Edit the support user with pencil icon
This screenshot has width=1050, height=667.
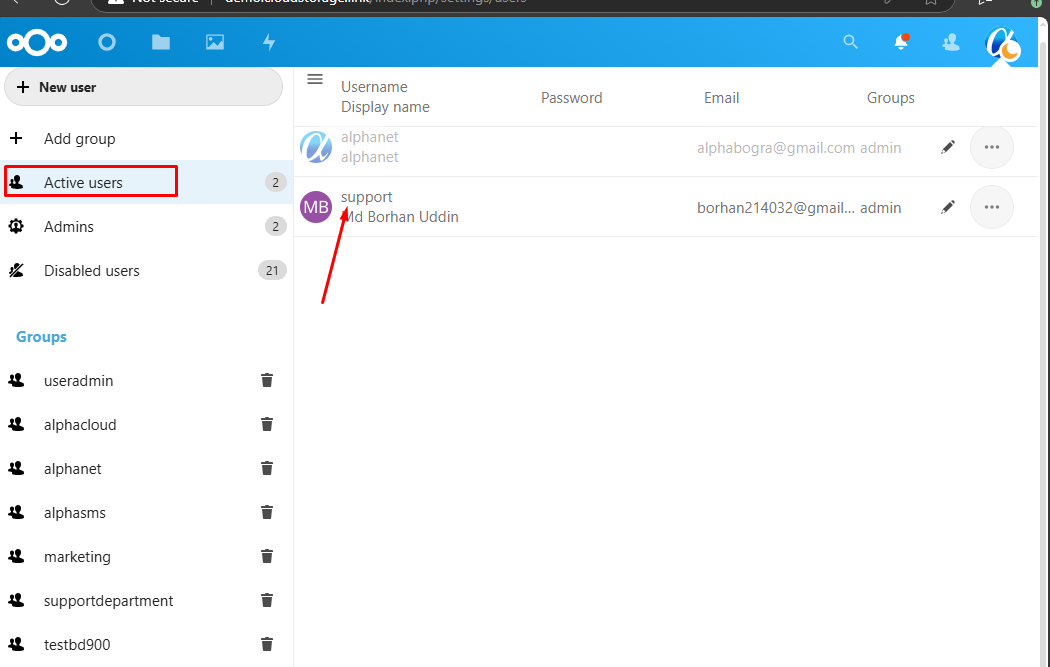click(x=948, y=208)
